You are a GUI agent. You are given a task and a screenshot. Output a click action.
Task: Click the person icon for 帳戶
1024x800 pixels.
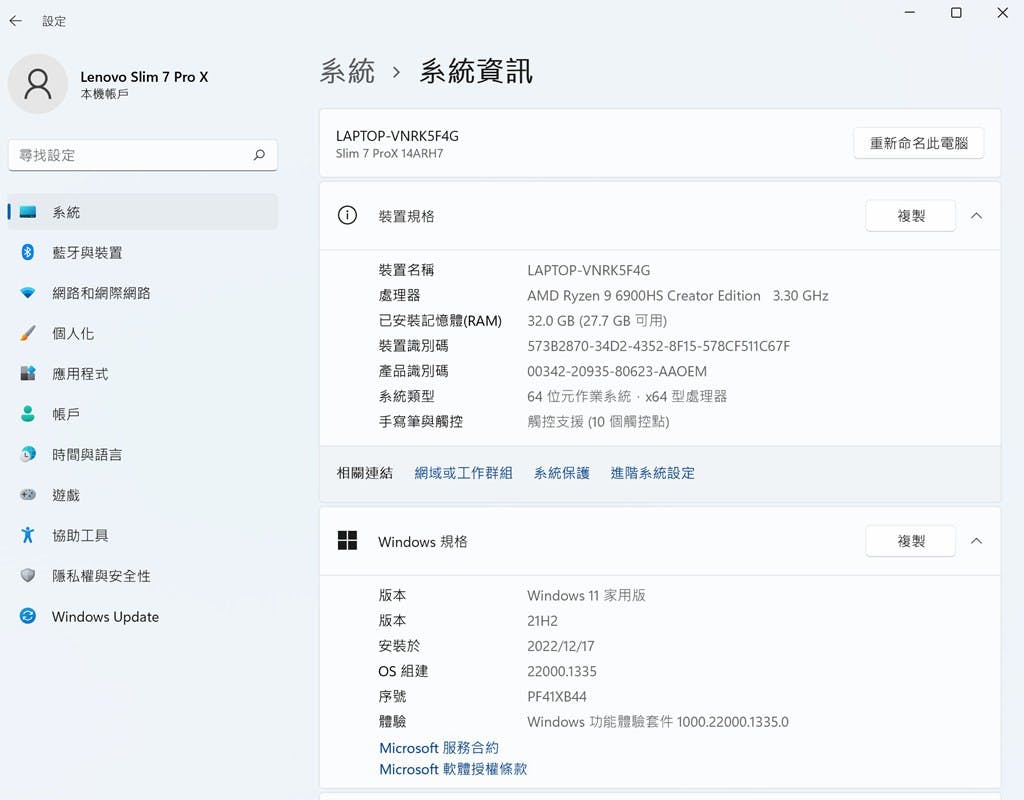(x=28, y=414)
